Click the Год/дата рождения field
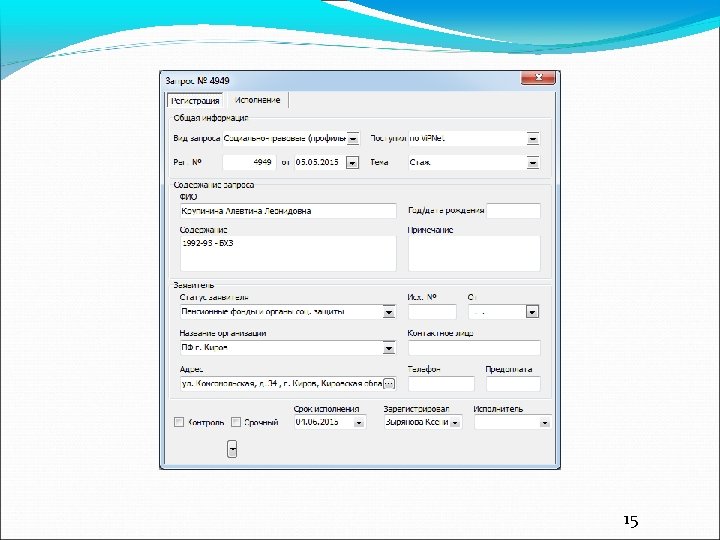This screenshot has height=540, width=720. [513, 211]
